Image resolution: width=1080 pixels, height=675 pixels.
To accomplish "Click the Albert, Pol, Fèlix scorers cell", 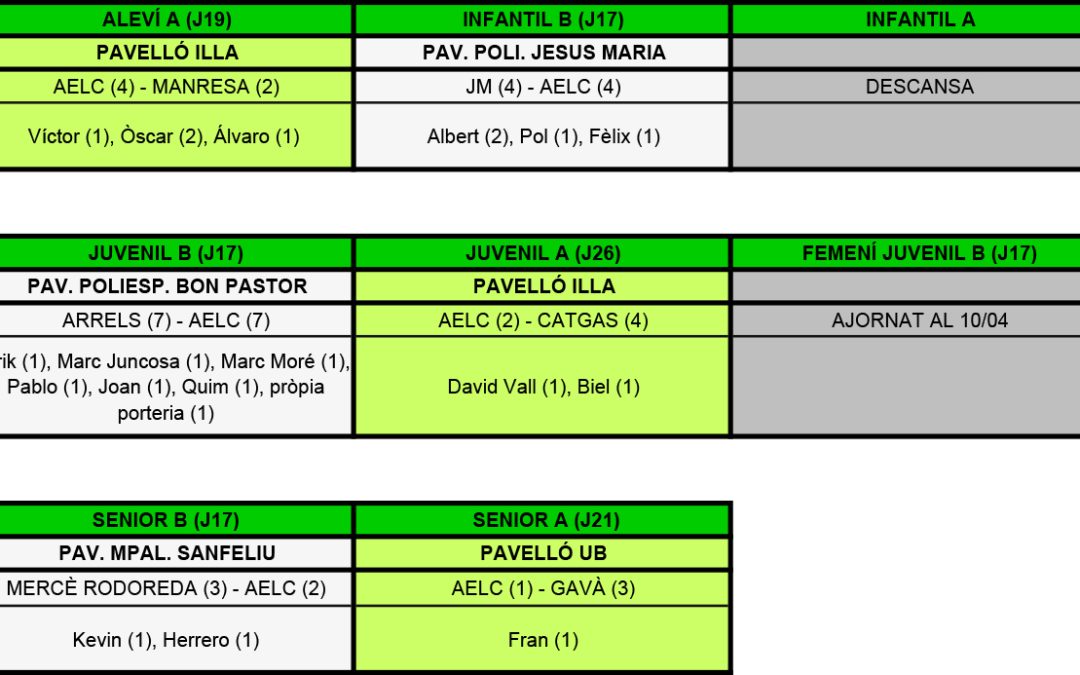I will tap(543, 136).
